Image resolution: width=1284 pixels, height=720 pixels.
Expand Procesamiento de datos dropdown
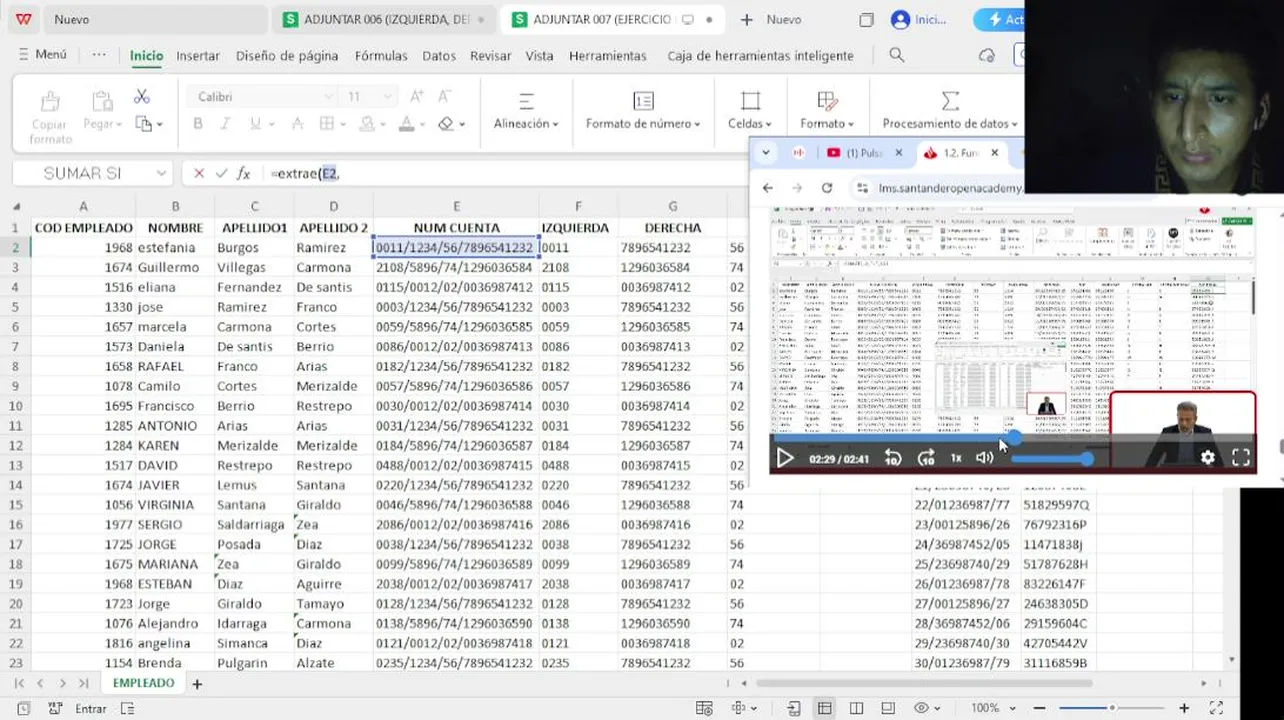coord(950,124)
